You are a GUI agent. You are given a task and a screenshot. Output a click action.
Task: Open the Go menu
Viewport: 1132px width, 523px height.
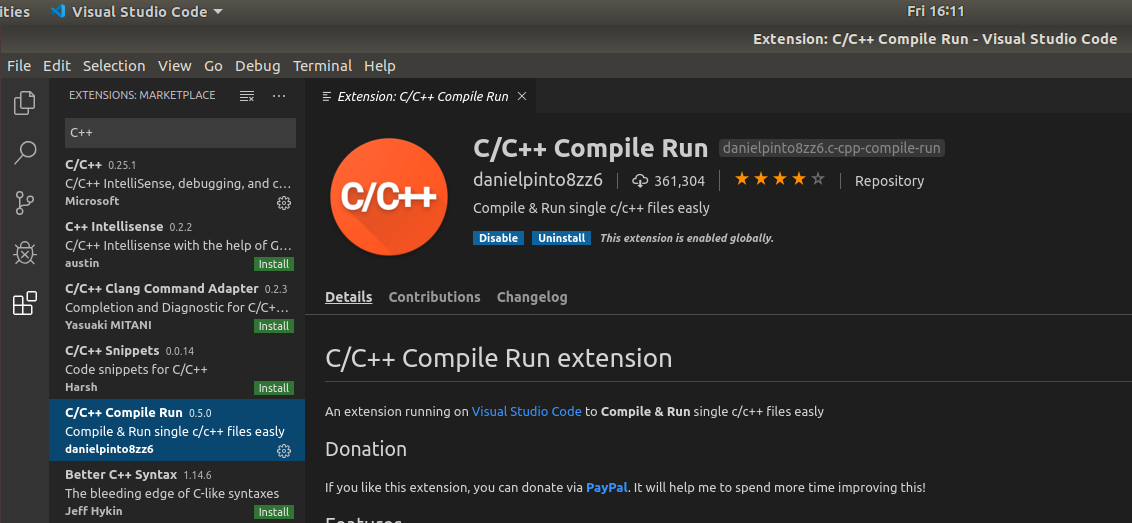213,66
